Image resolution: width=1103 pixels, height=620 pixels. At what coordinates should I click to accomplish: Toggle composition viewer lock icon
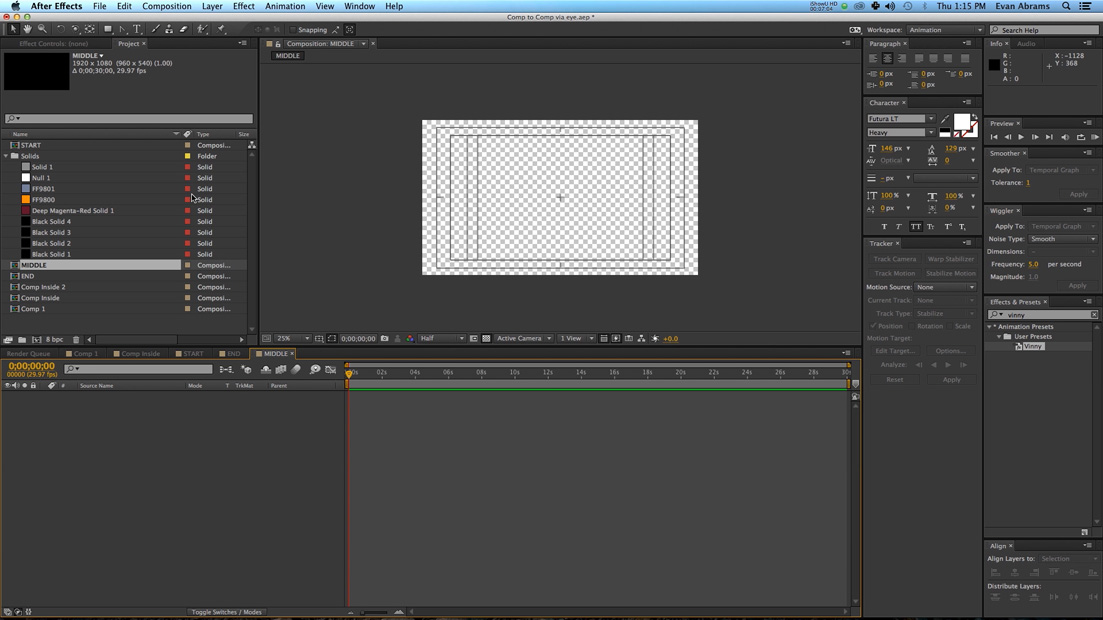(278, 44)
